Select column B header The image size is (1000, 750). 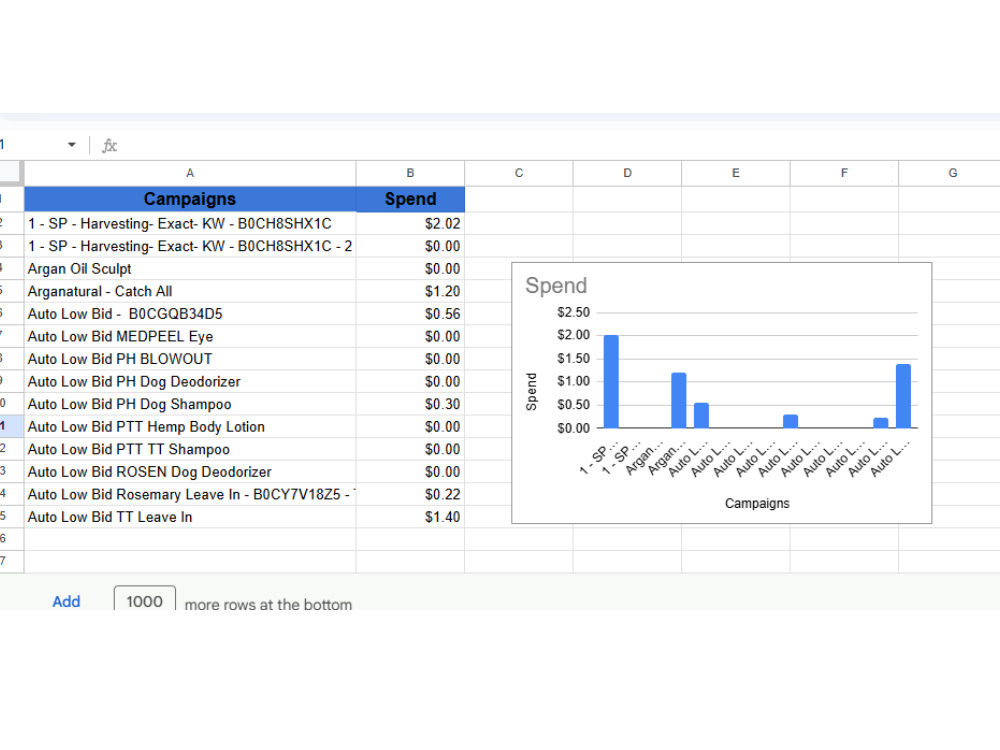click(x=410, y=173)
